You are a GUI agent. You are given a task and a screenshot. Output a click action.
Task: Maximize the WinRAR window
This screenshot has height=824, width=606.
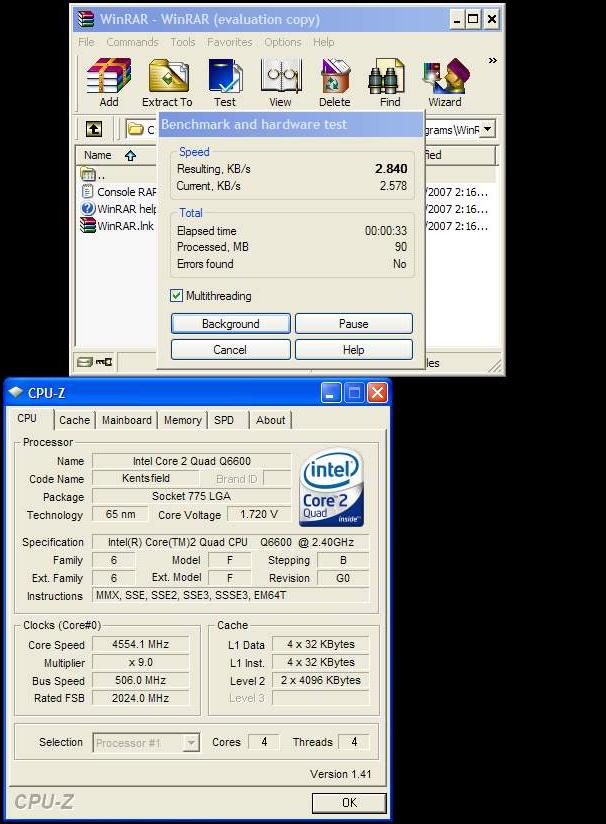point(473,19)
